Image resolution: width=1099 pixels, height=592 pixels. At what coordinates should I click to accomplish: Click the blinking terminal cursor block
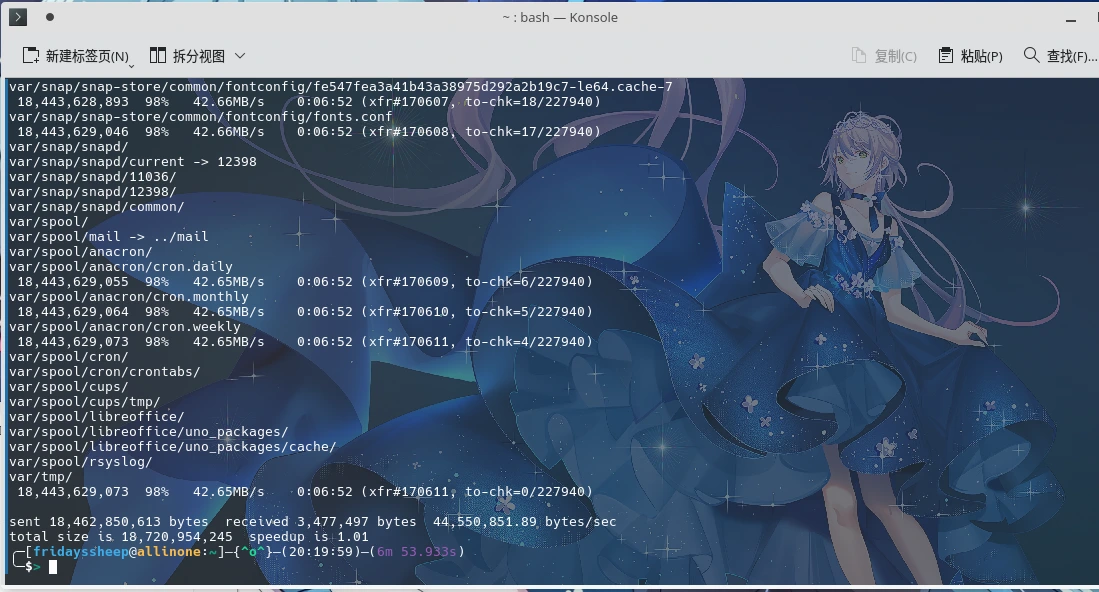53,567
